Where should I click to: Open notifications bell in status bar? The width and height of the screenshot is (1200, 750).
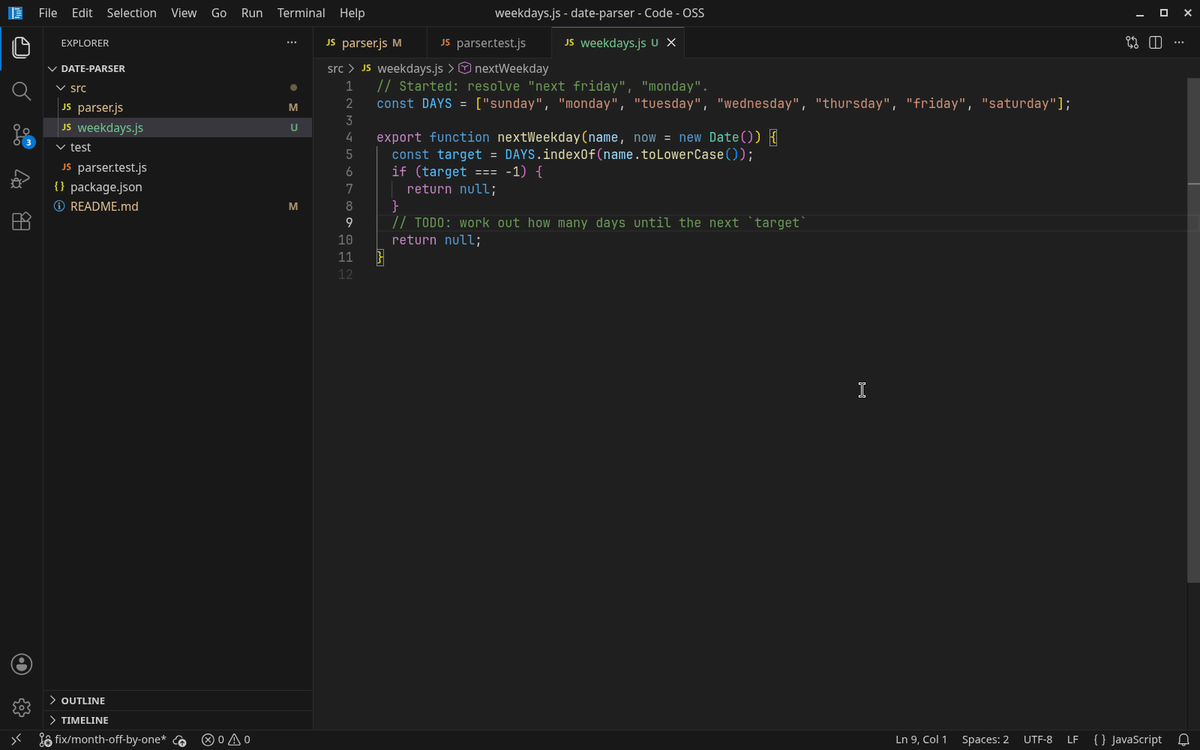(1184, 740)
